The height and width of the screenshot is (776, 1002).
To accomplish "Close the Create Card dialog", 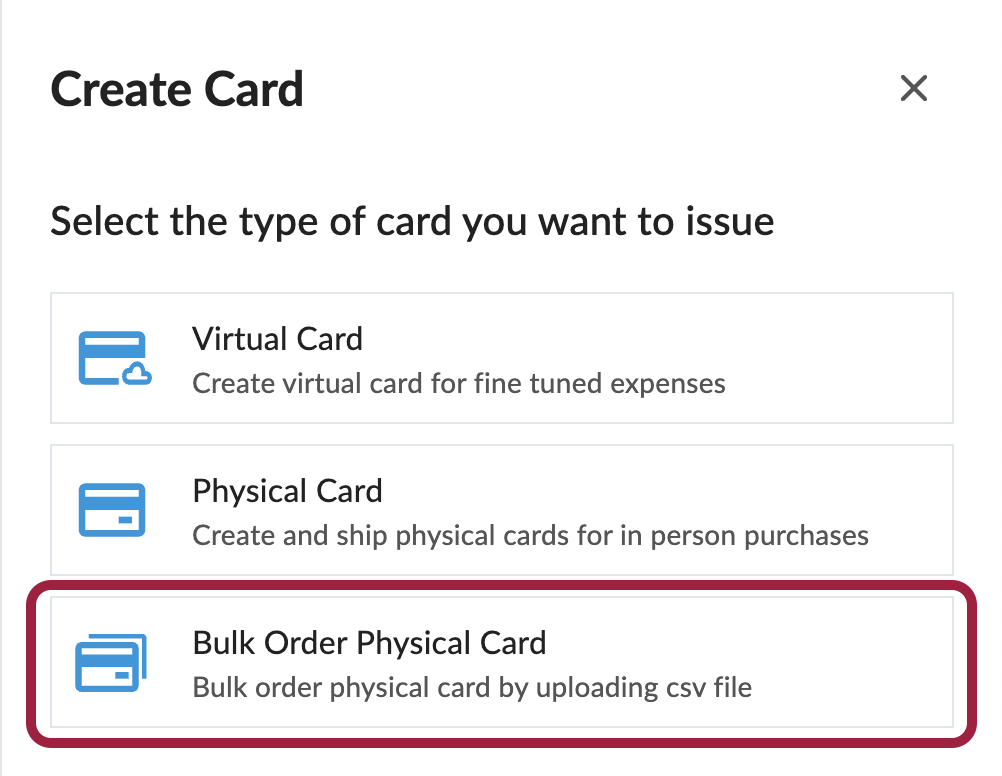I will point(914,89).
